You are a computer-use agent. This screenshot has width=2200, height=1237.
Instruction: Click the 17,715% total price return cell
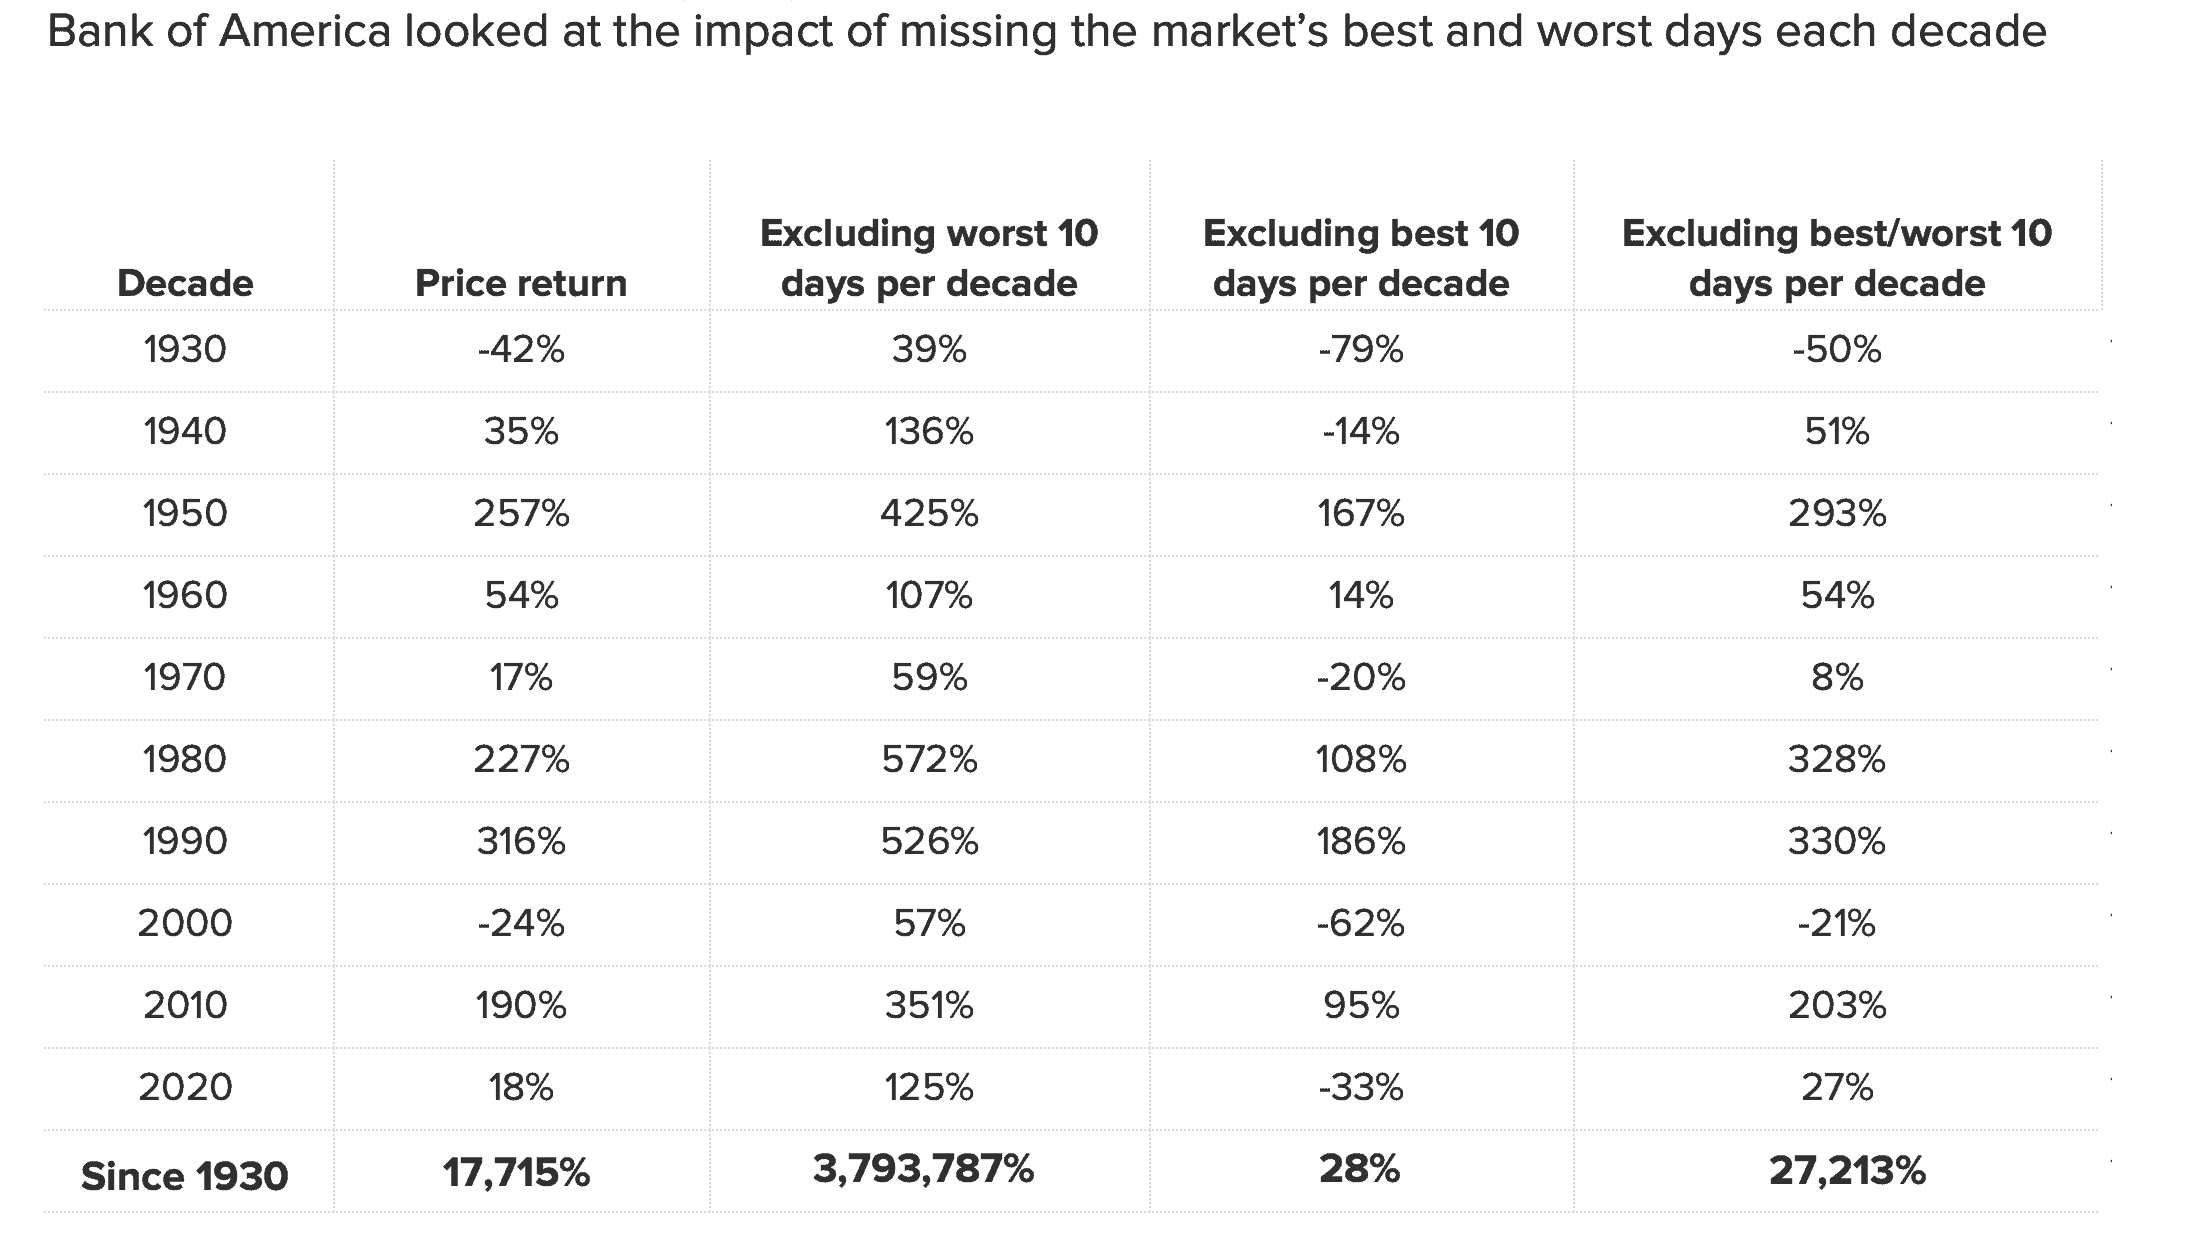pos(517,1172)
